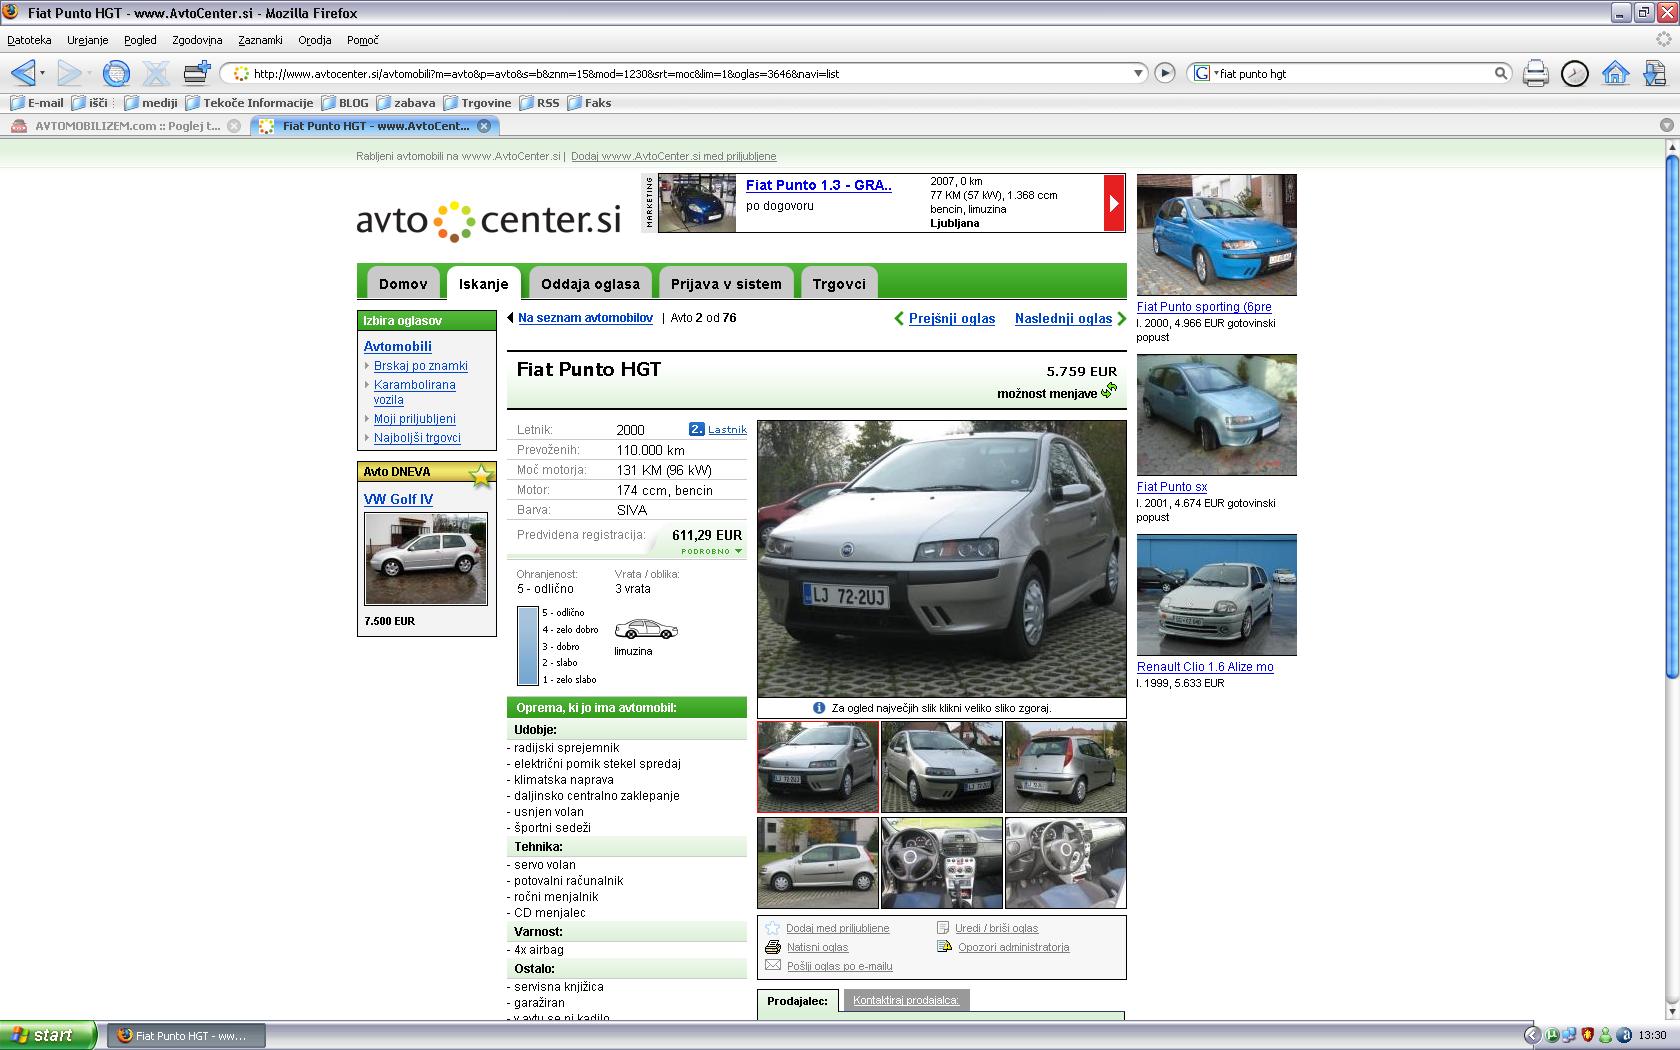The height and width of the screenshot is (1050, 1680).
Task: Open the blue Fiat Punto sporting photo
Action: click(x=1217, y=235)
